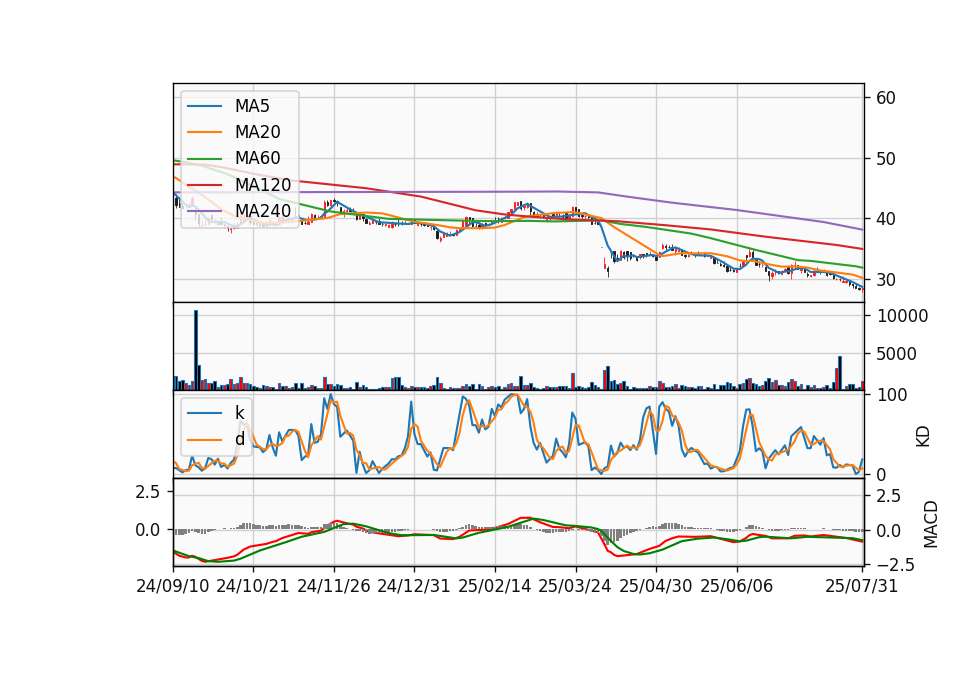Screen dimensions: 960x690
Task: Click the date label 24/12/31
Action: (414, 586)
